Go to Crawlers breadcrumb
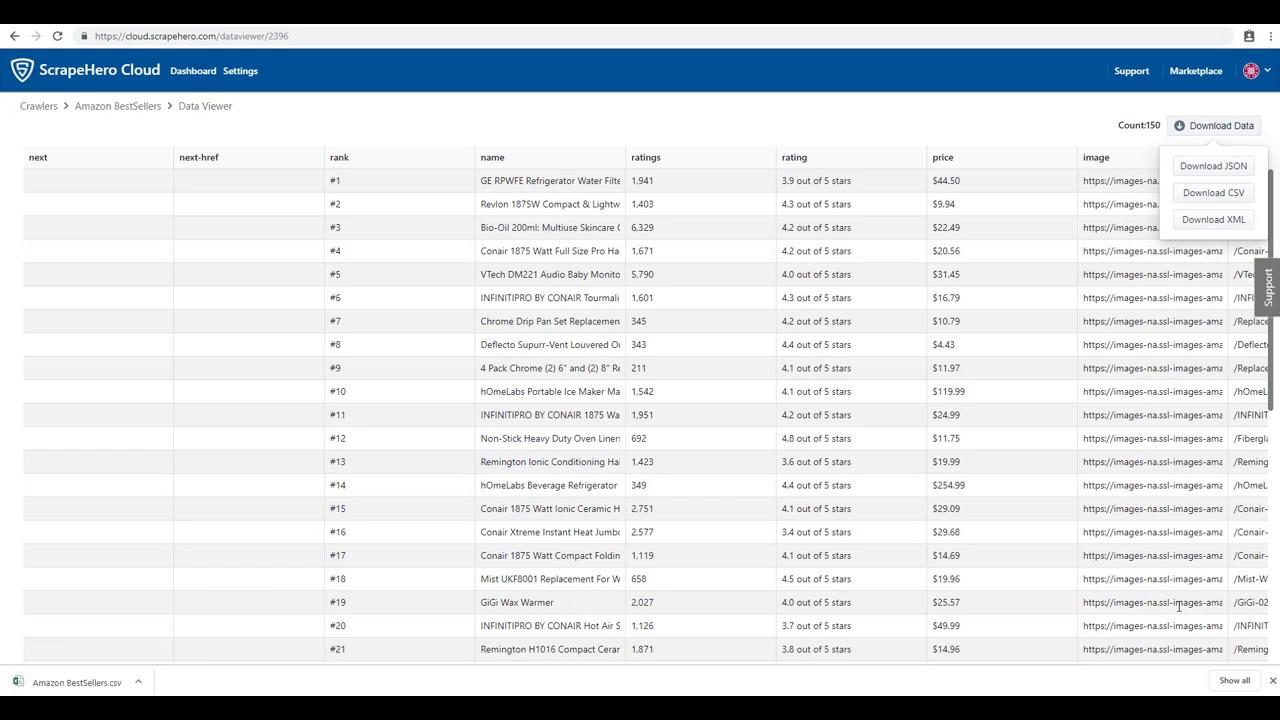The width and height of the screenshot is (1280, 720). click(39, 106)
